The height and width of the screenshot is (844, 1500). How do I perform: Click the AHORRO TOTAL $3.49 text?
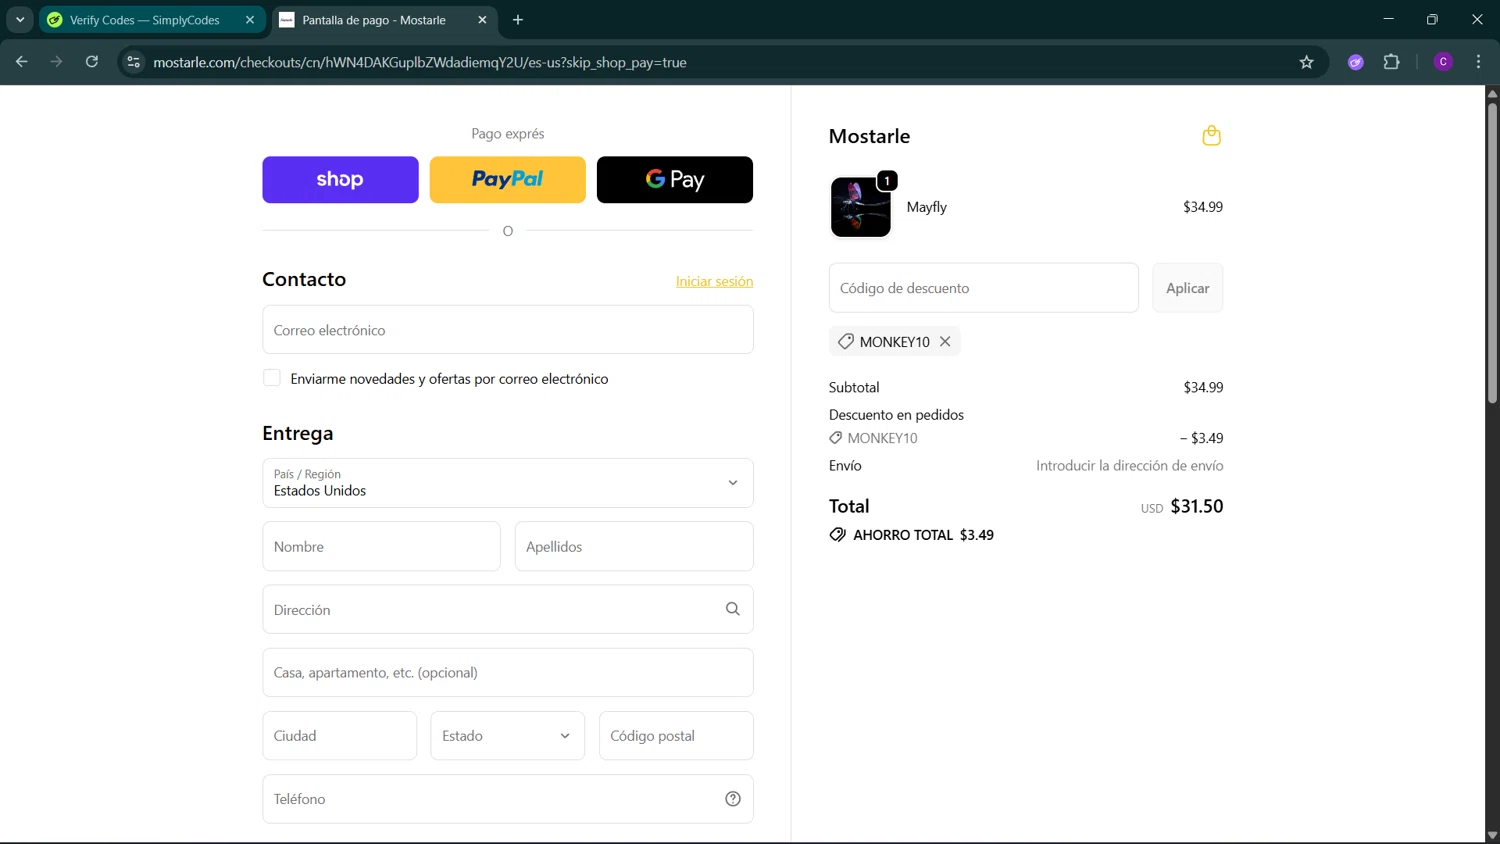923,535
